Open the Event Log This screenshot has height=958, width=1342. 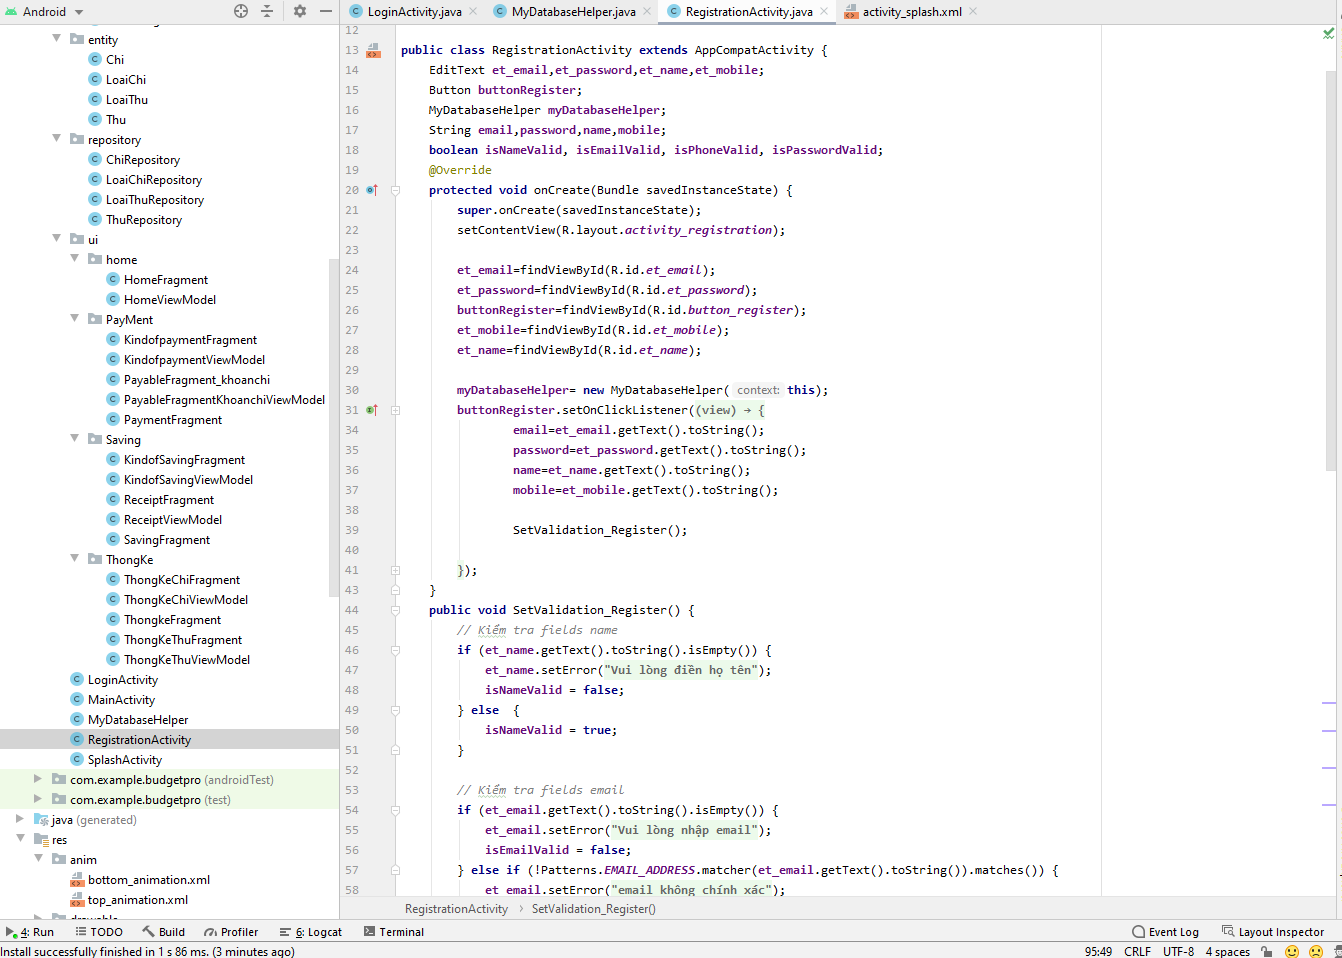coord(1165,932)
